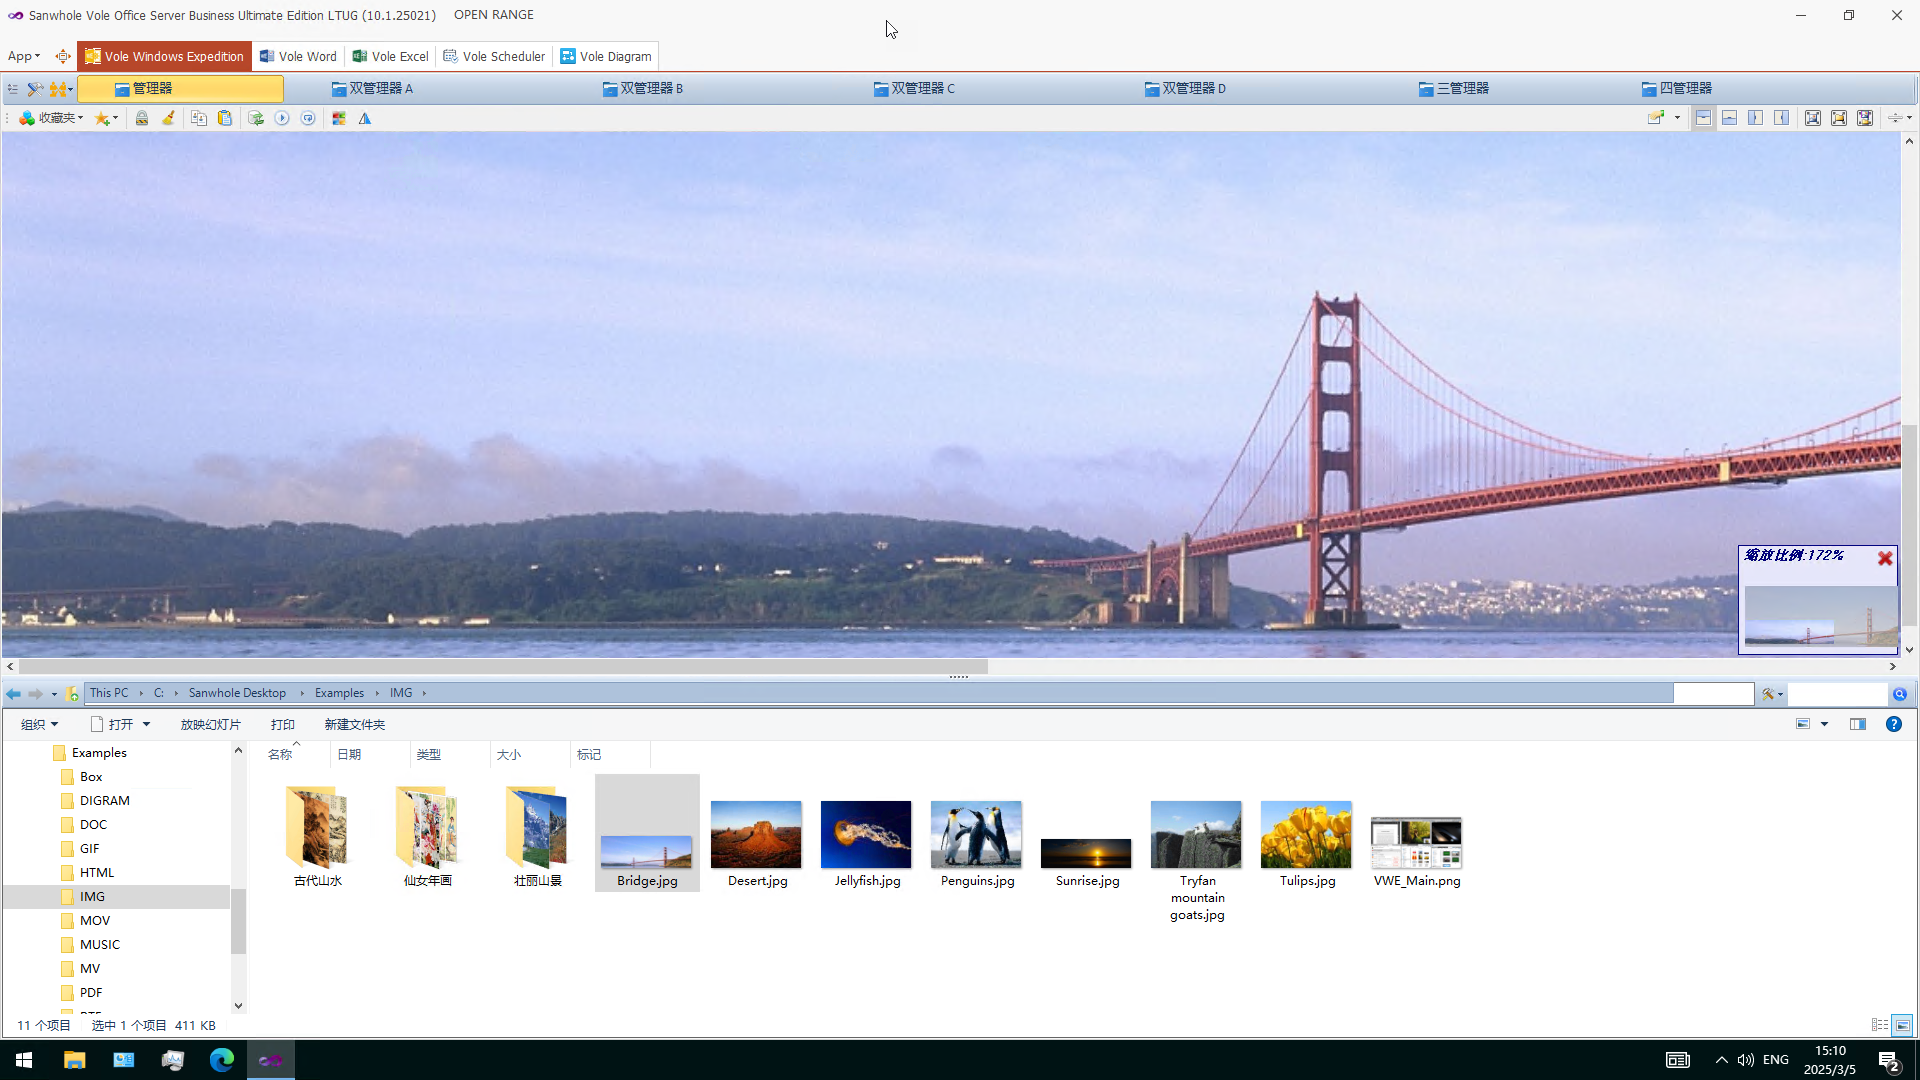This screenshot has width=1920, height=1080.
Task: Click the horizontal image scrollbar thumb
Action: 503,667
